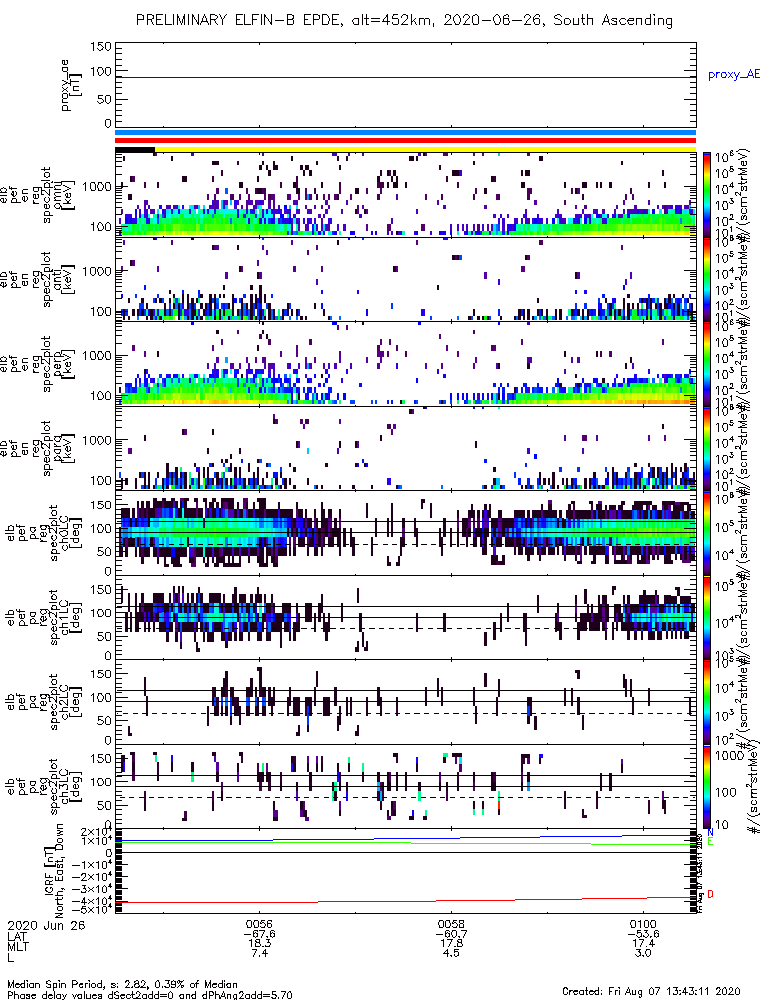Click the ch2LC pitch-angle color bar
The height and width of the screenshot is (1000, 775).
click(x=706, y=702)
